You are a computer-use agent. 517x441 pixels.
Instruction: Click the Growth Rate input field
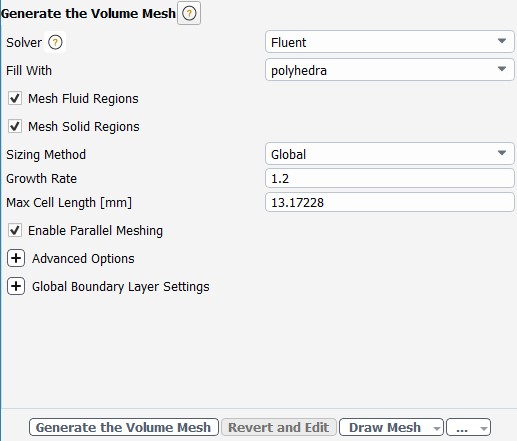click(x=390, y=178)
